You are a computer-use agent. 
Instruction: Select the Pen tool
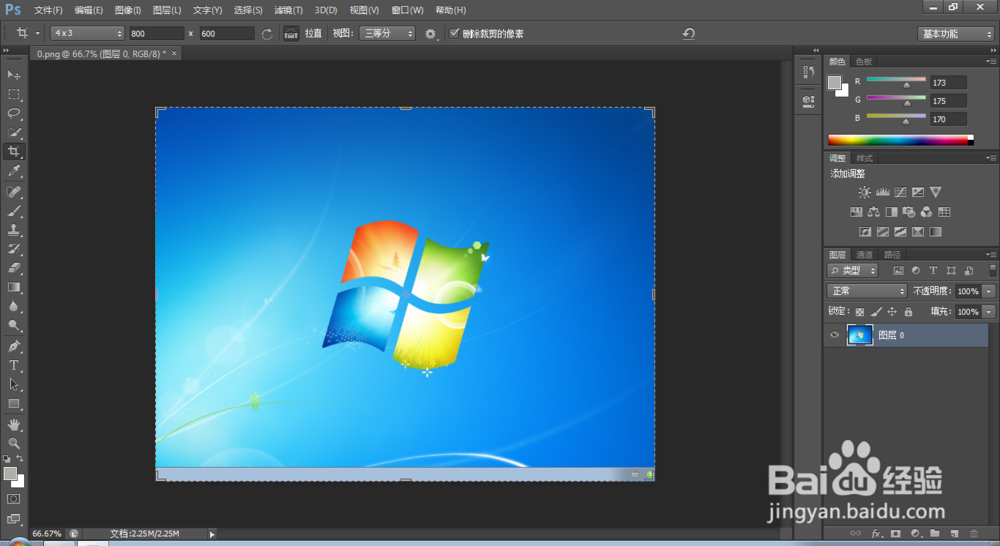click(13, 346)
